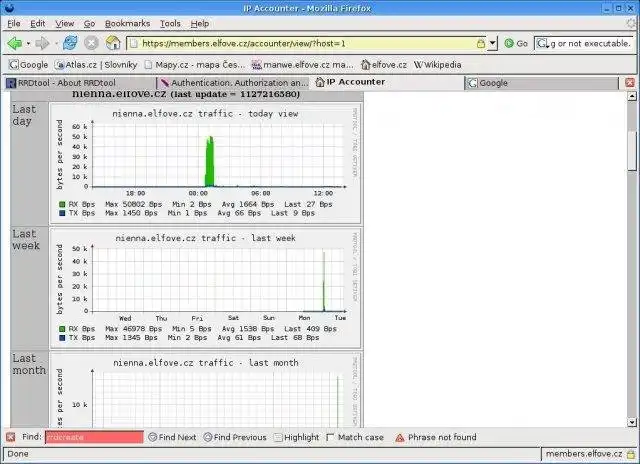Open the address bar history dropdown
Screen dimensions: 640x464
coord(493,43)
